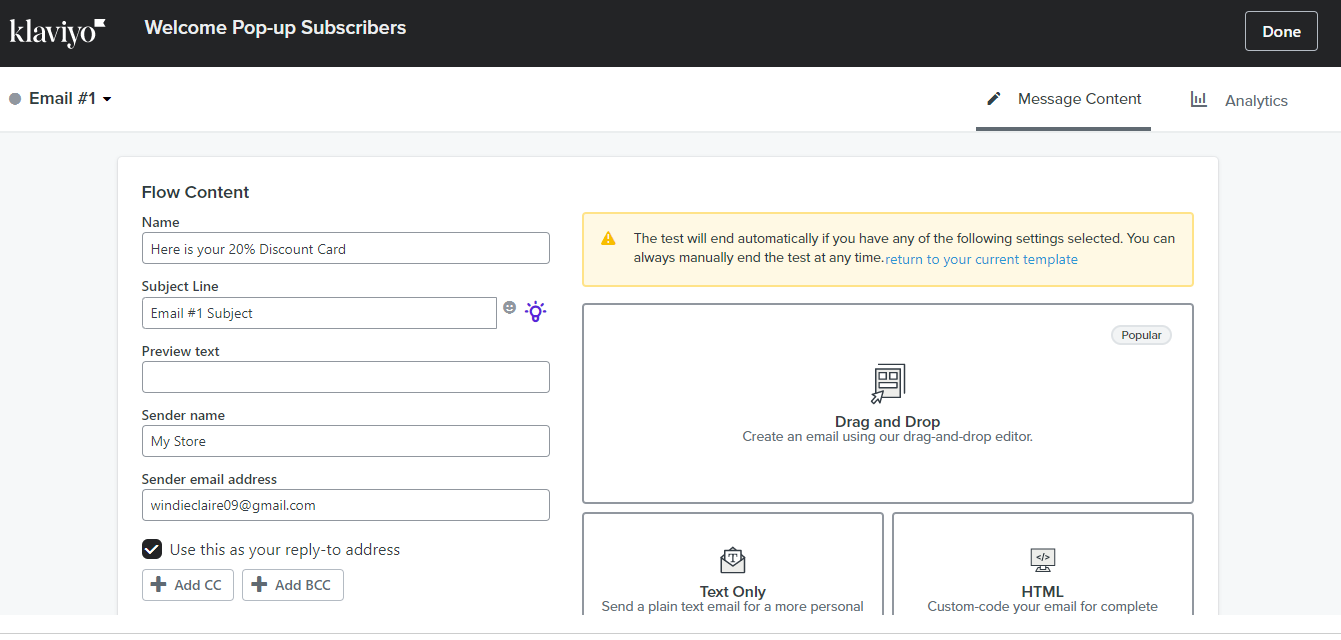The width and height of the screenshot is (1341, 640).
Task: Click the Klaviyo logo
Action: click(x=57, y=31)
